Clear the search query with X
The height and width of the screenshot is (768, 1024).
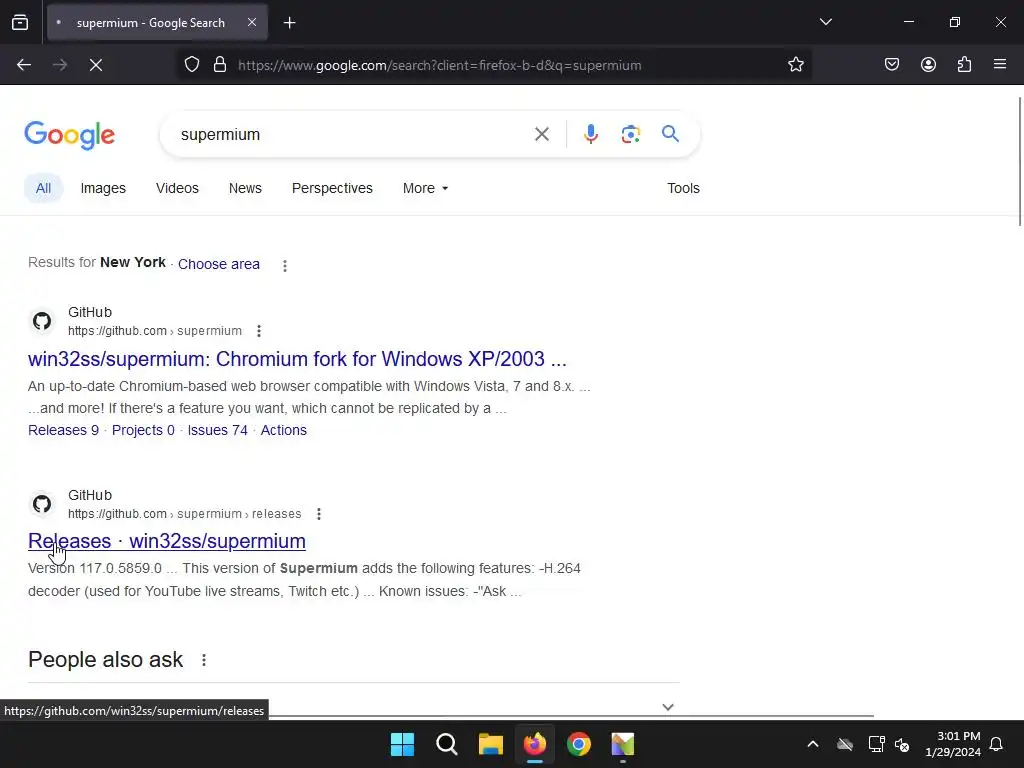pyautogui.click(x=541, y=135)
